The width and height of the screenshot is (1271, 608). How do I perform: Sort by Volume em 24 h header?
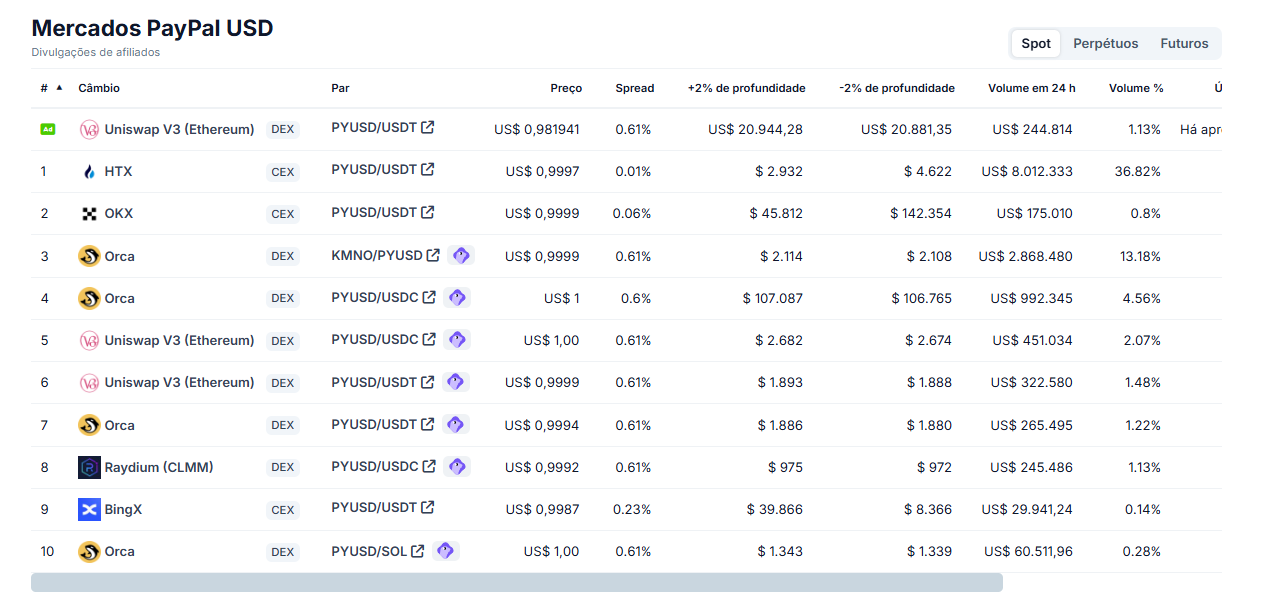tap(1032, 88)
